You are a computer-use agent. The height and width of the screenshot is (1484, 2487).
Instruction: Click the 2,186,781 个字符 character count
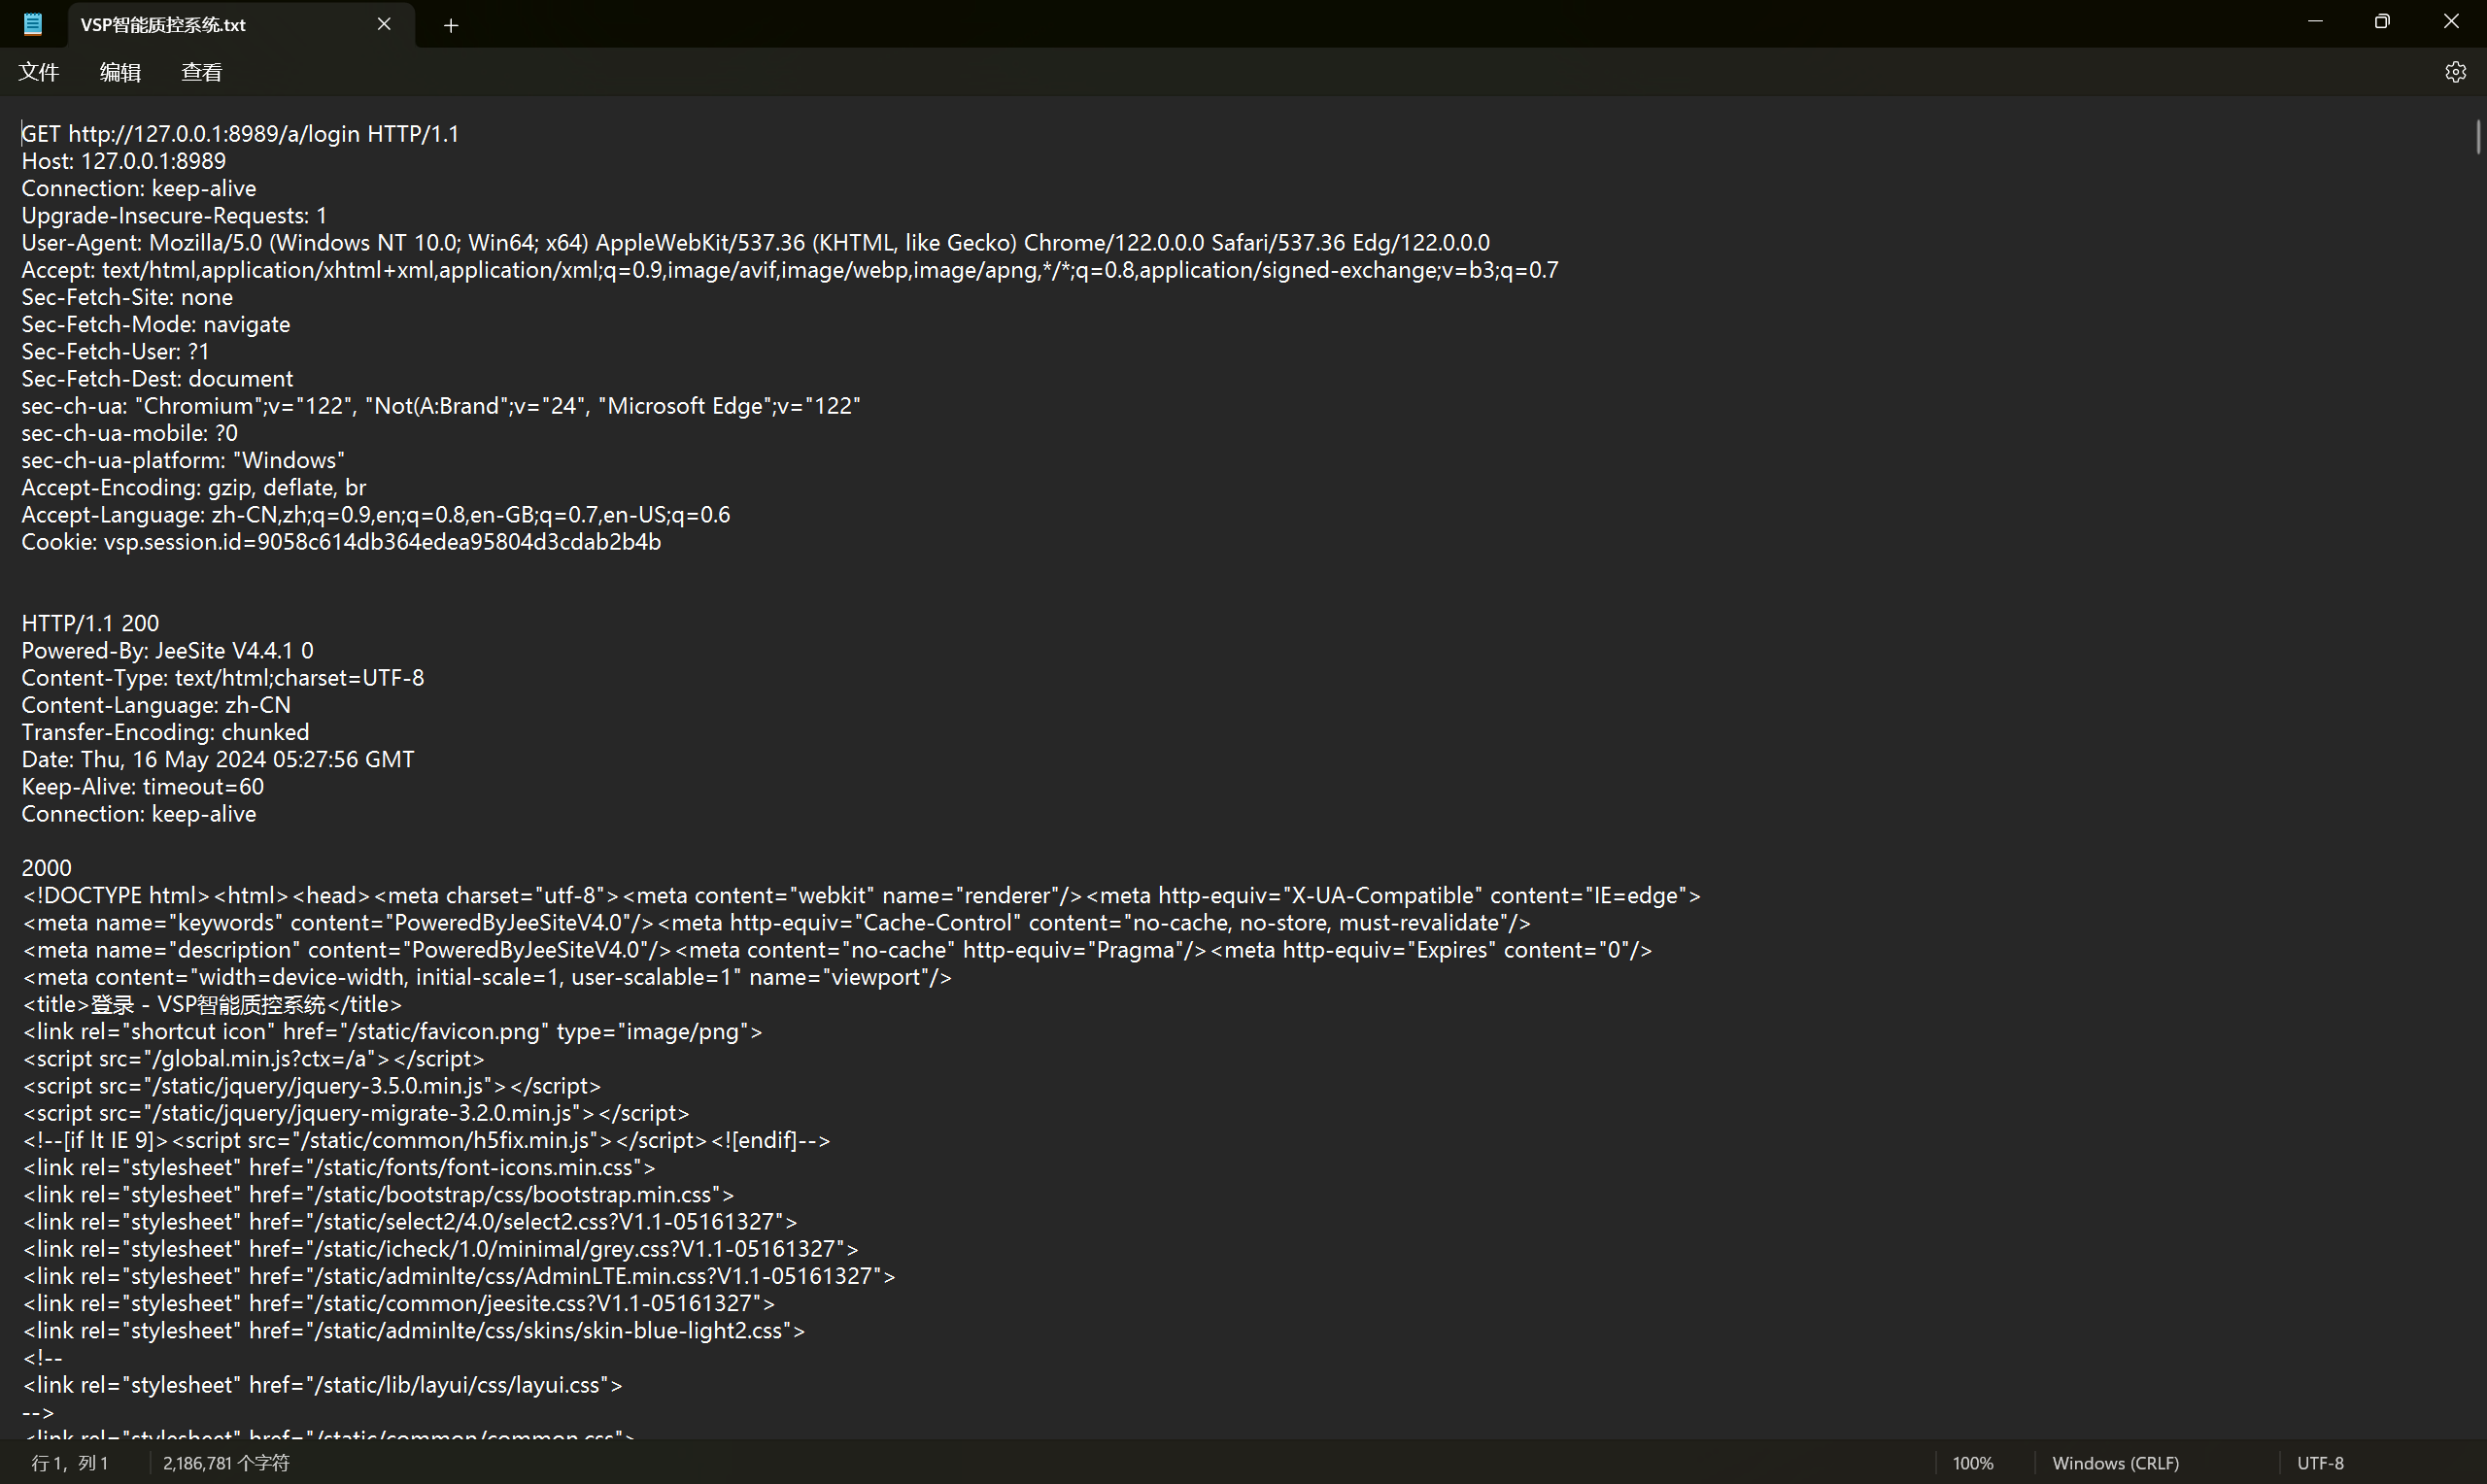click(x=226, y=1463)
